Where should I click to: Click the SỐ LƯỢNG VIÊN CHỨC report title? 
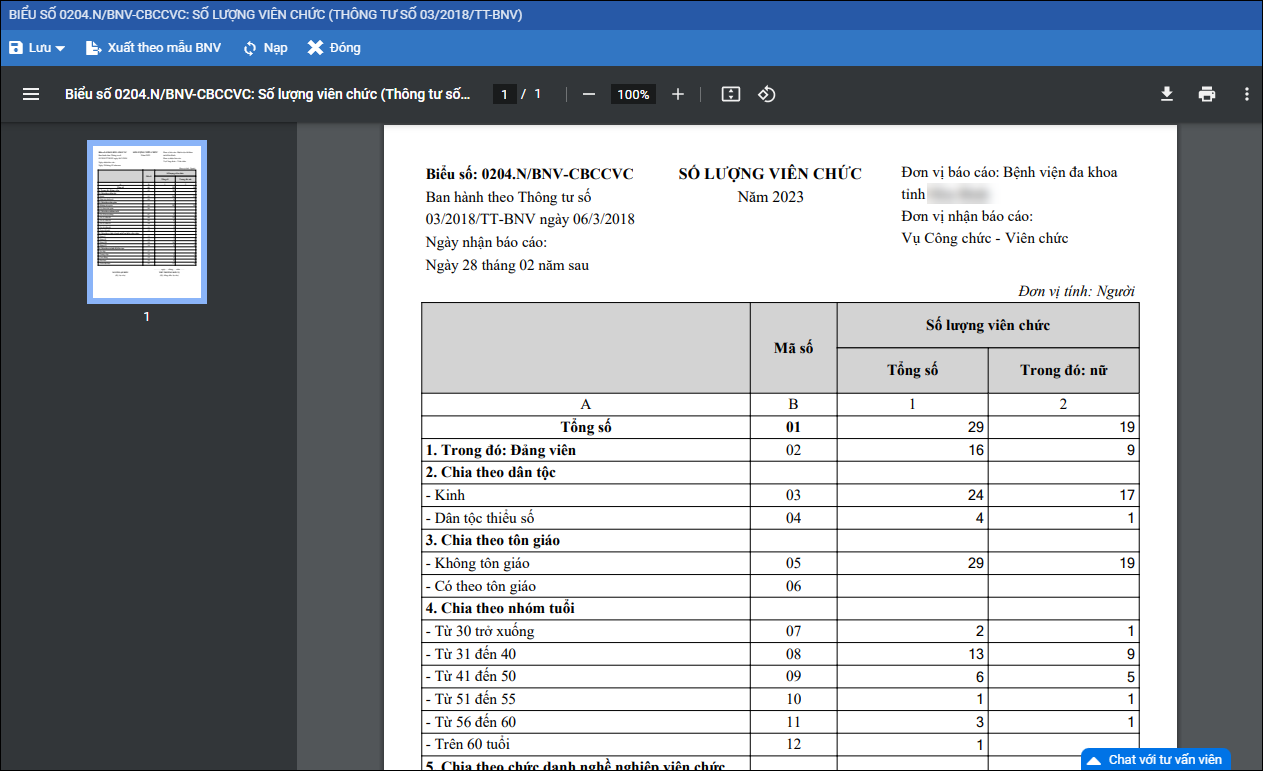[x=769, y=174]
